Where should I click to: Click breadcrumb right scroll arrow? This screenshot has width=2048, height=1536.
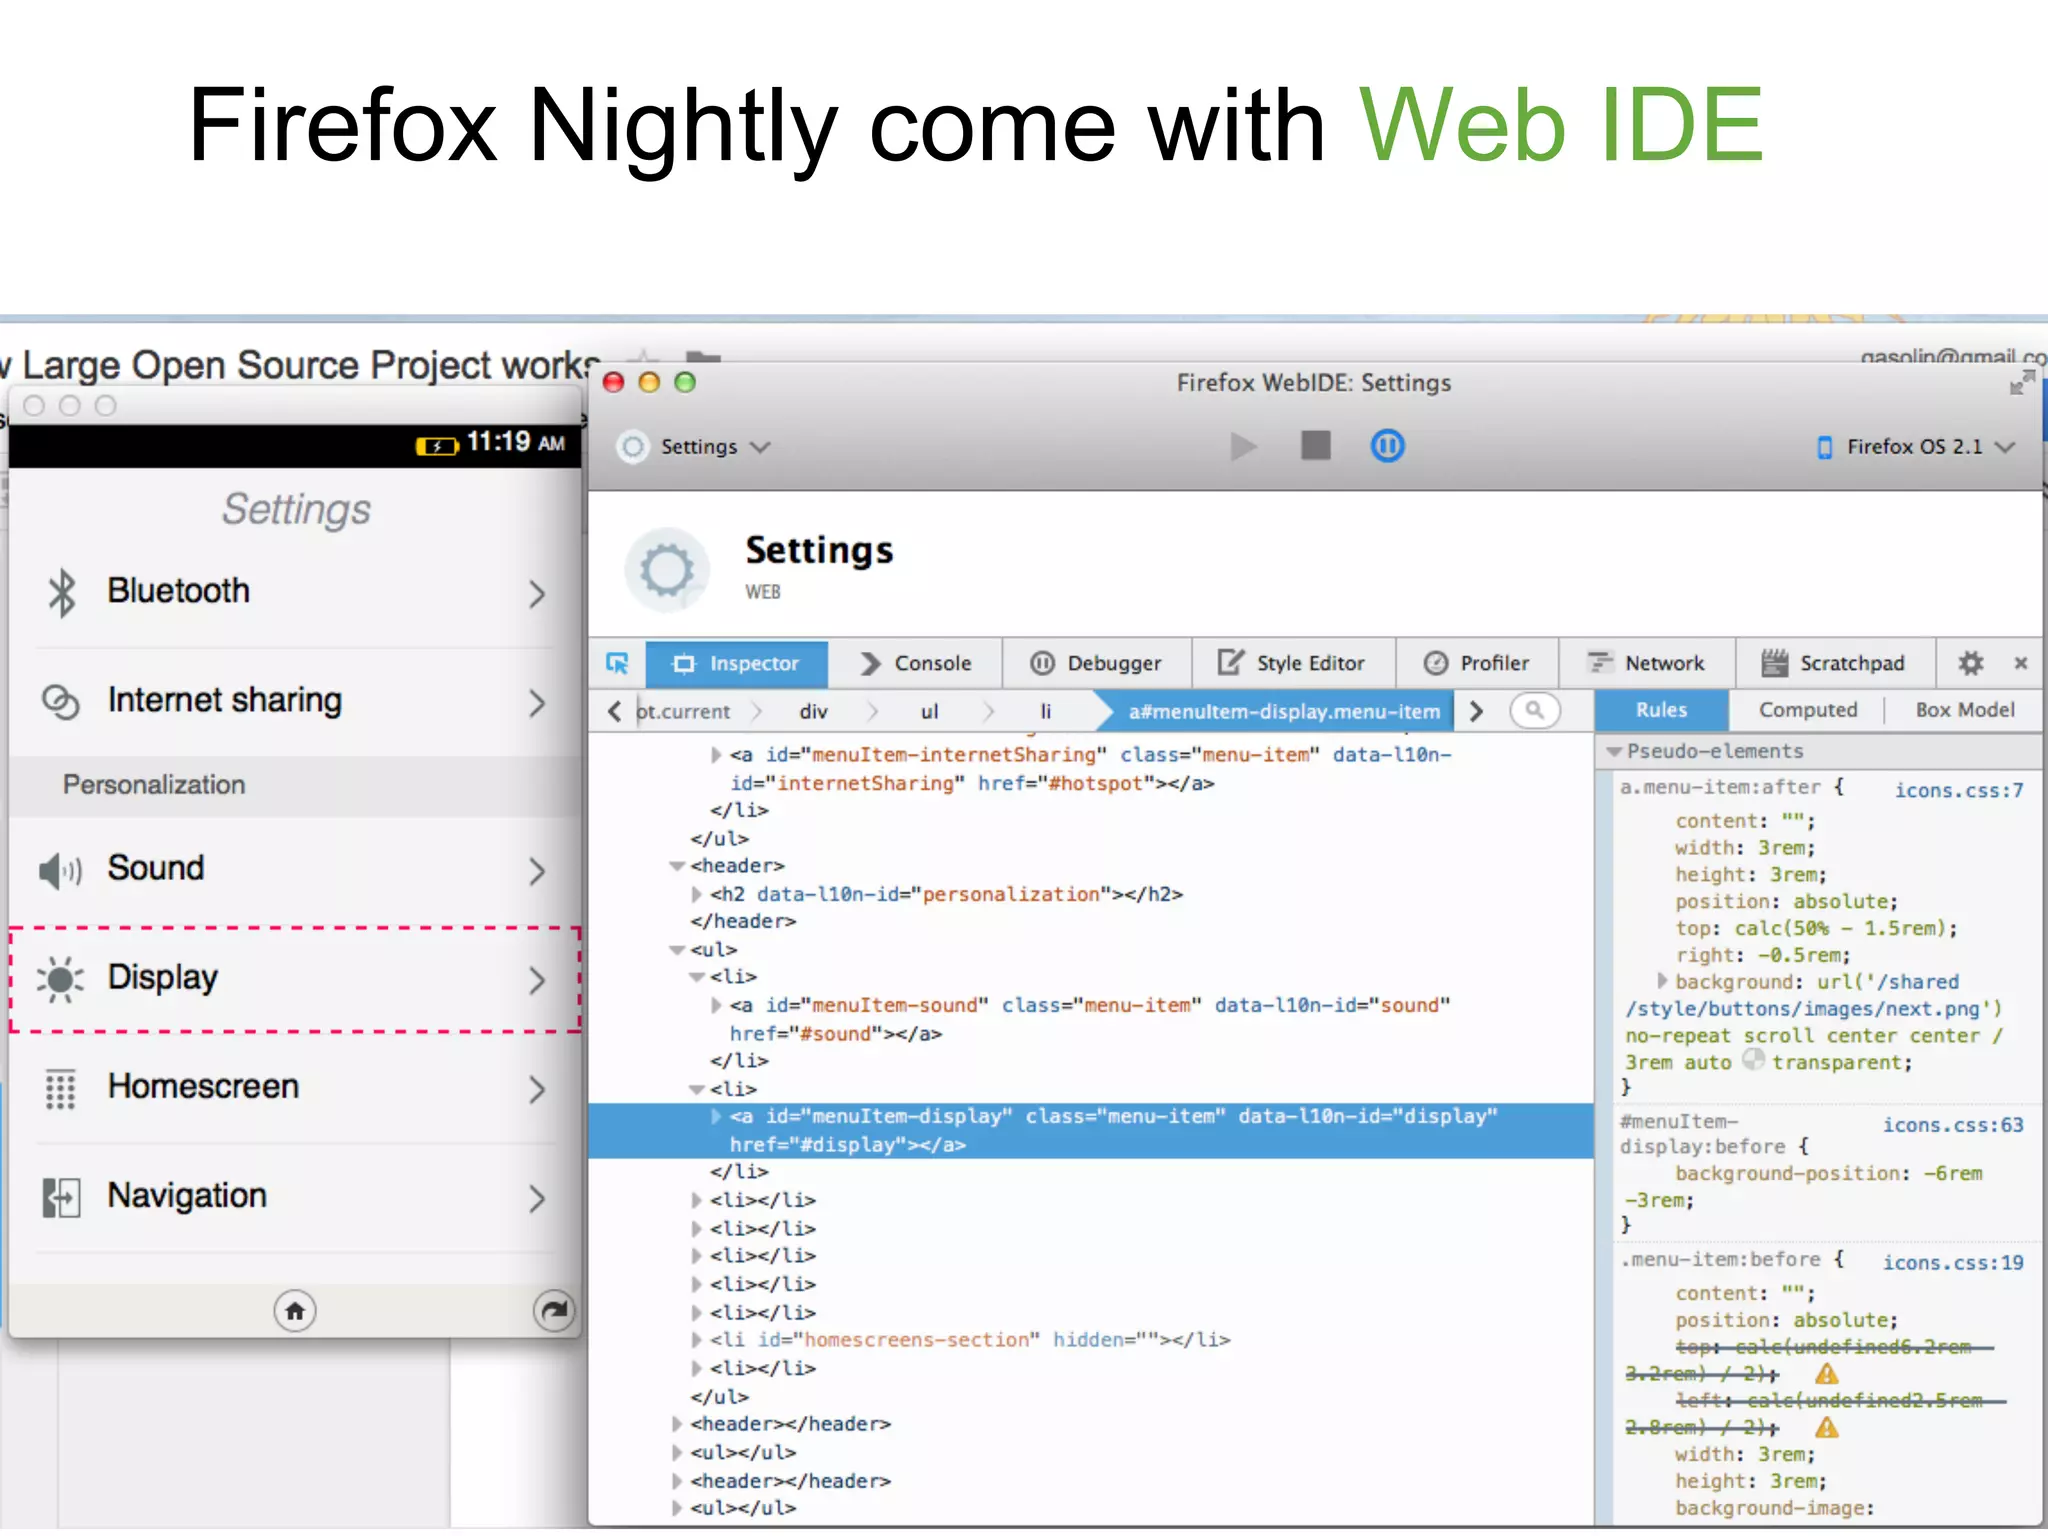[1476, 711]
